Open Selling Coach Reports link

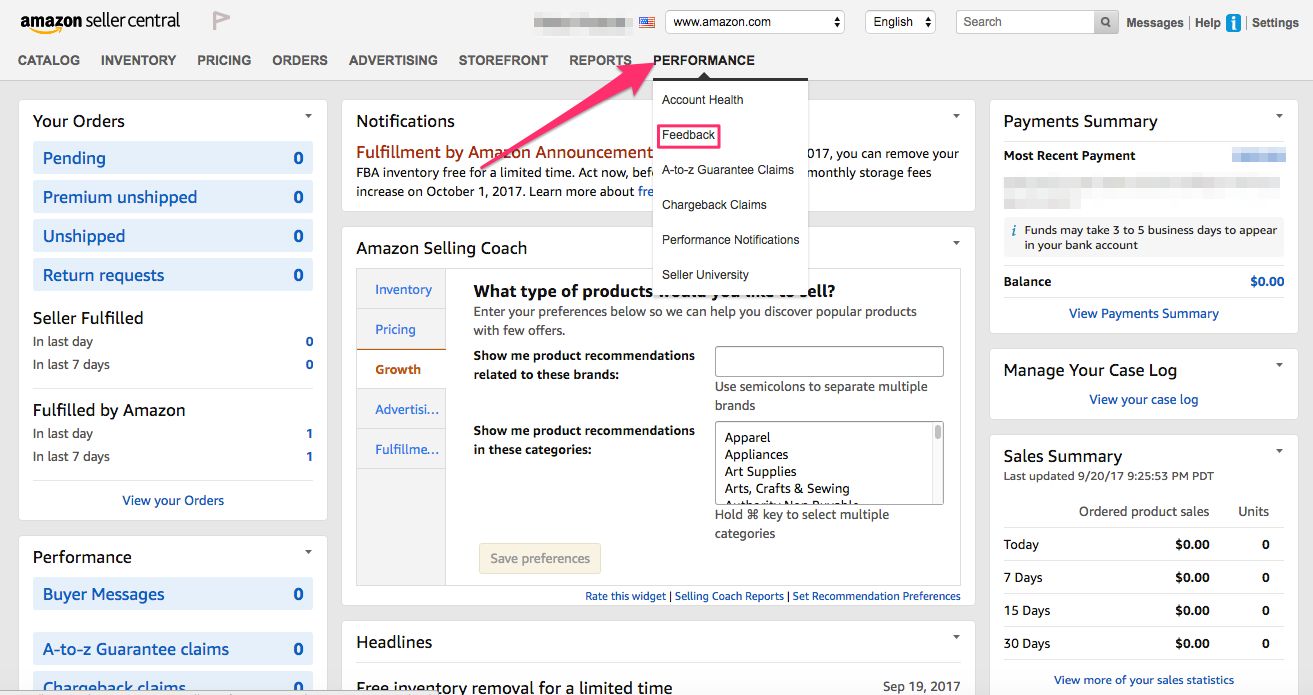tap(729, 596)
